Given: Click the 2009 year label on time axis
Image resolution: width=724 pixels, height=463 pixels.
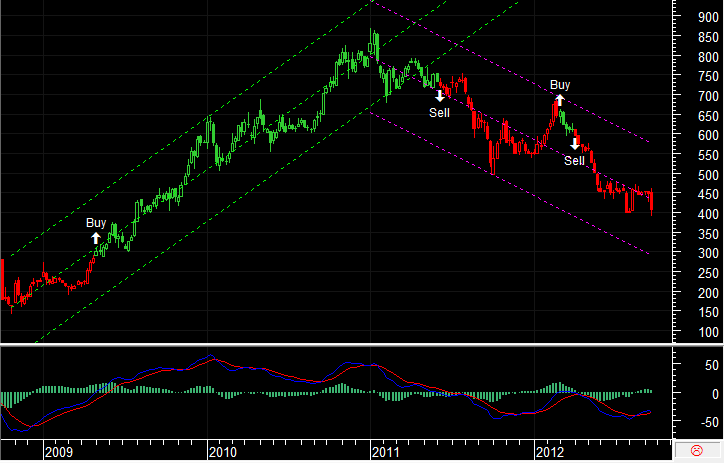Looking at the screenshot, I should [x=59, y=452].
